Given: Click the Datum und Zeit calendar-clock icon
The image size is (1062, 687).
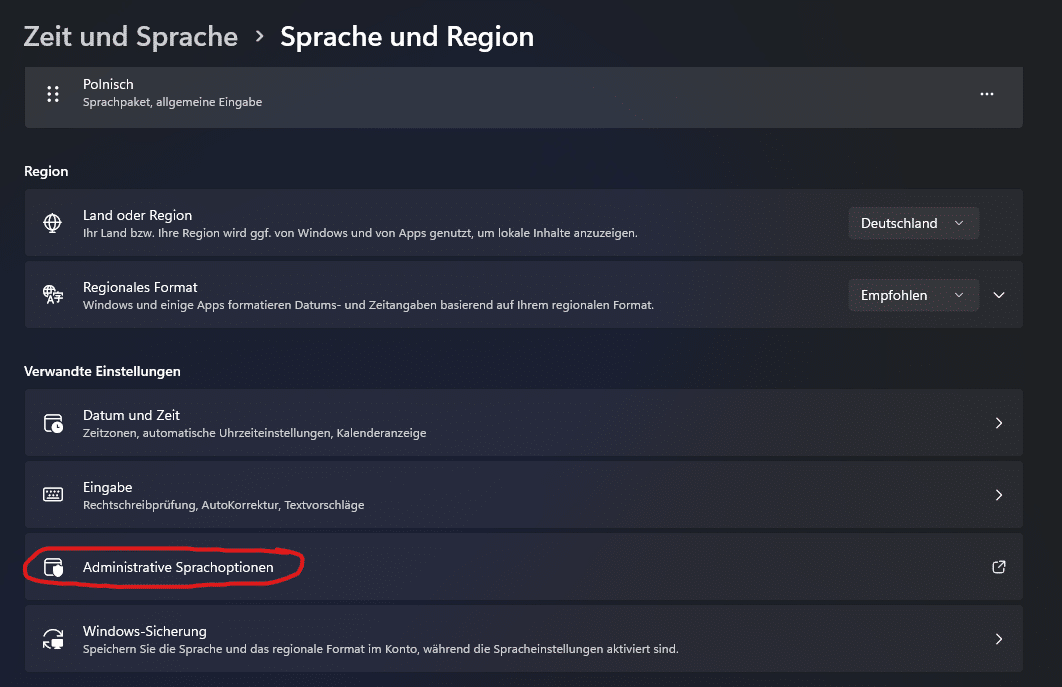Looking at the screenshot, I should (53, 423).
